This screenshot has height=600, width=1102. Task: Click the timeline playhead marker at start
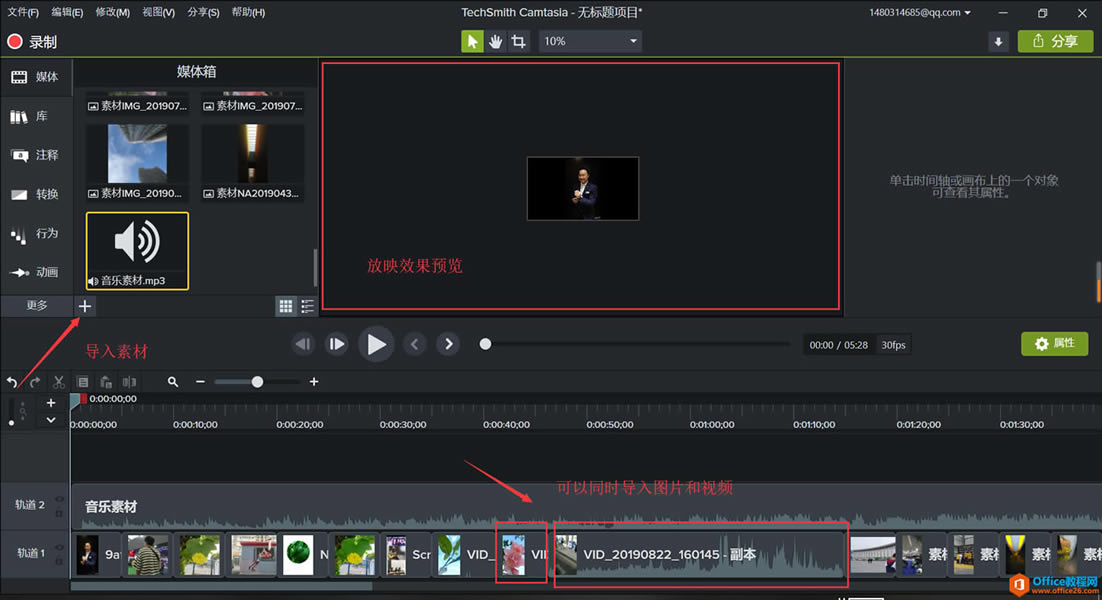77,400
